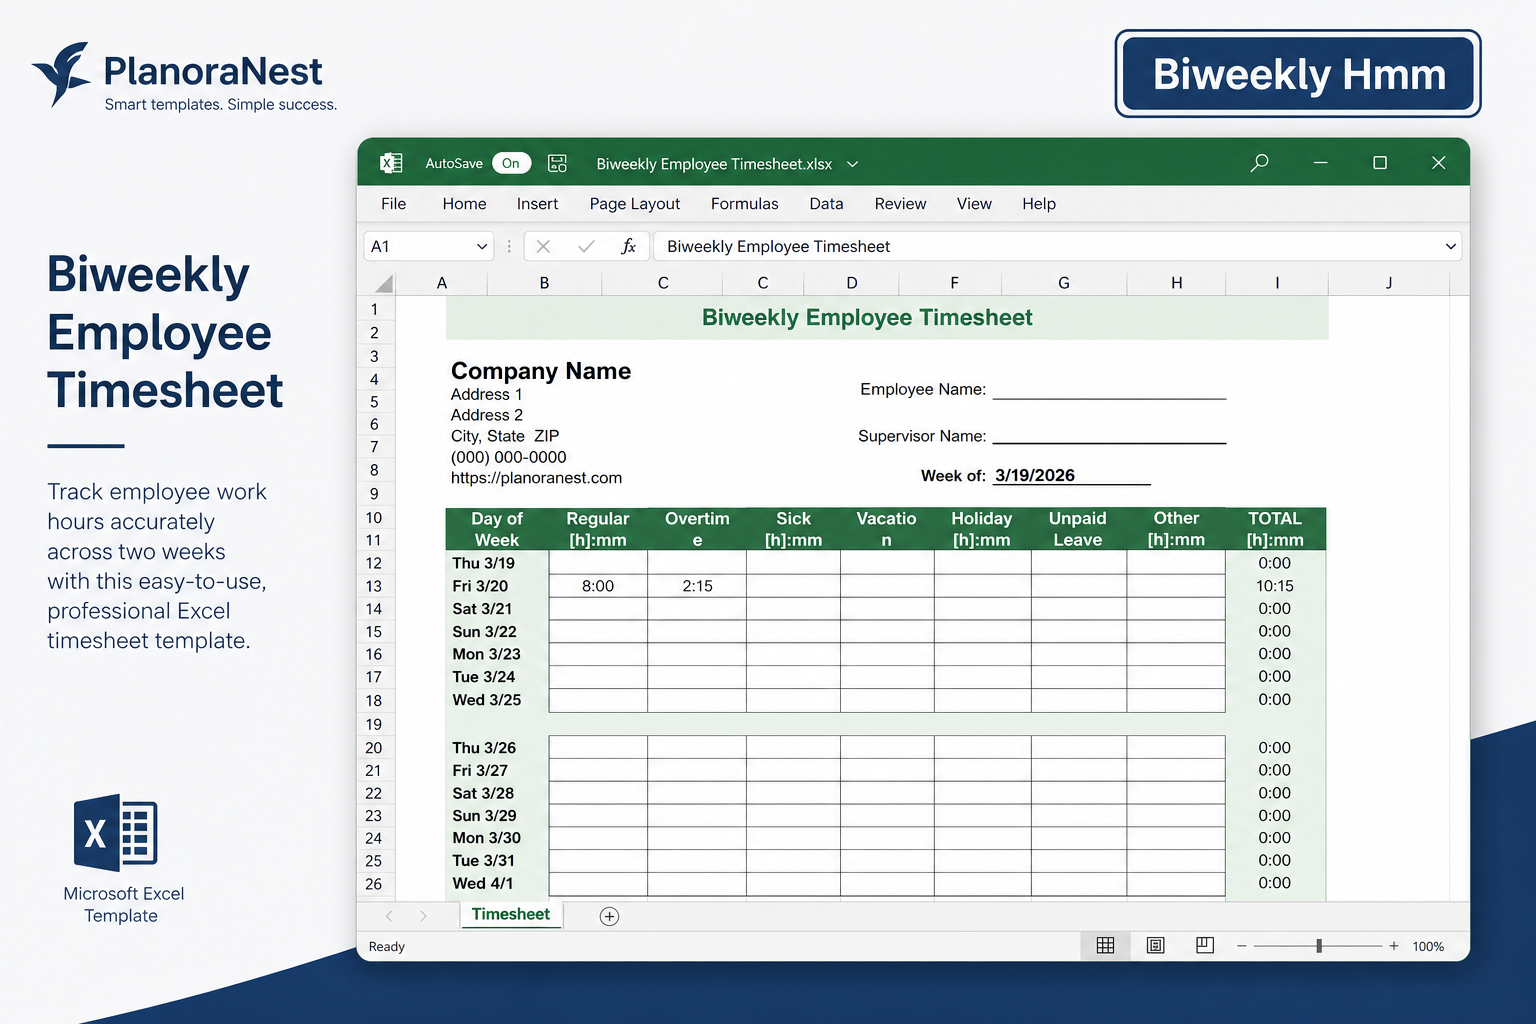Switch to the Data tab

826,204
